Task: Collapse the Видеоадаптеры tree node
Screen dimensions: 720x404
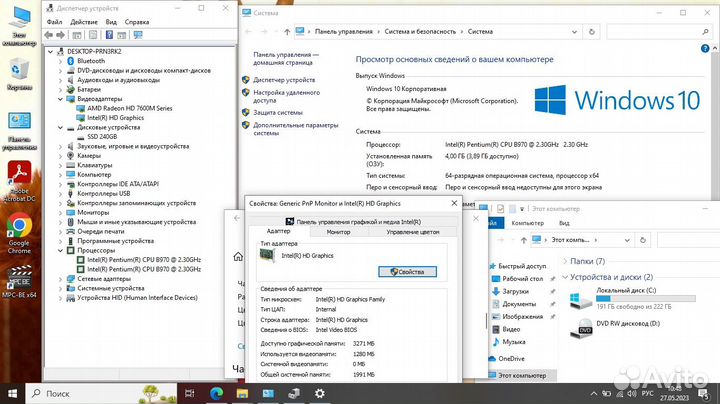Action: [x=61, y=99]
